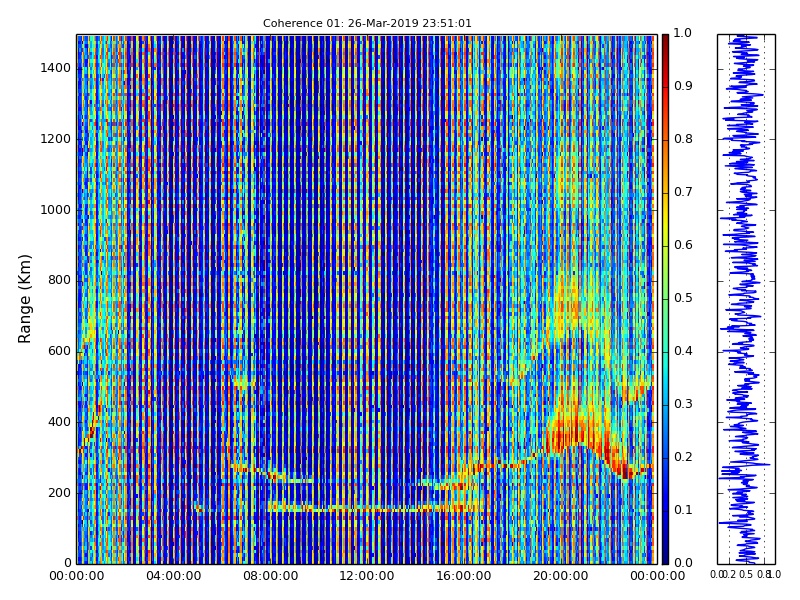Click the plot title 'Coherence 01: 26-Mar-2019 23:51:01'
The image size is (800, 600).
coord(367,23)
